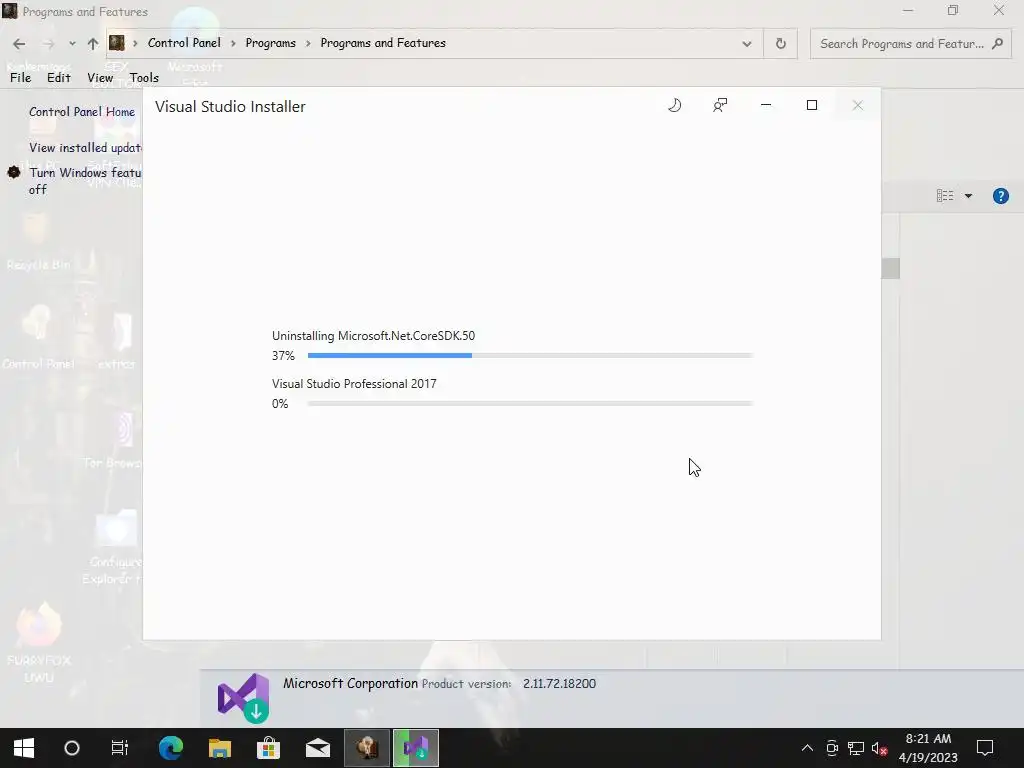Open File Explorer from the taskbar
The width and height of the screenshot is (1024, 768).
[x=220, y=748]
